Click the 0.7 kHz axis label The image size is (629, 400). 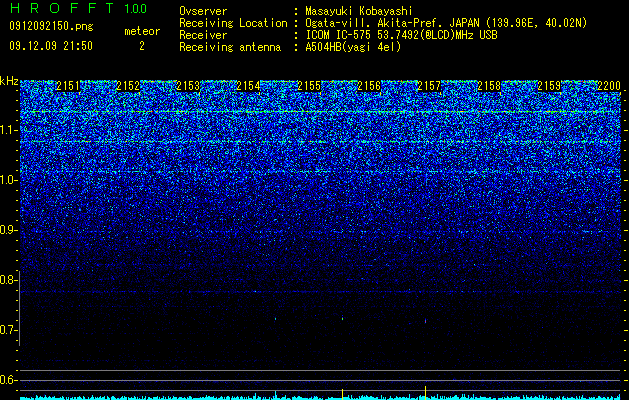click(8, 330)
